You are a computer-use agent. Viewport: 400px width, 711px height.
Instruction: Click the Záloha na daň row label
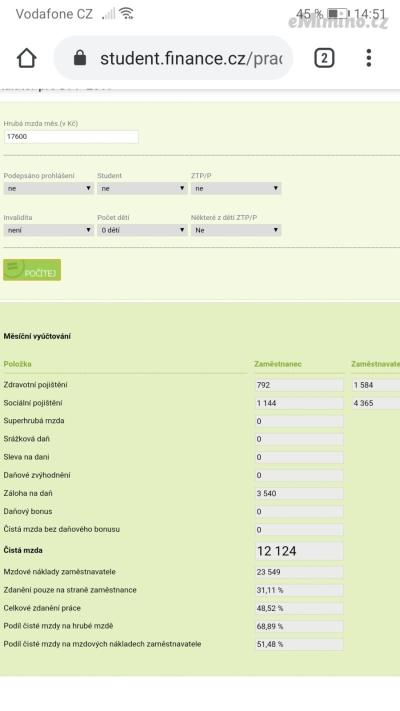pos(28,493)
